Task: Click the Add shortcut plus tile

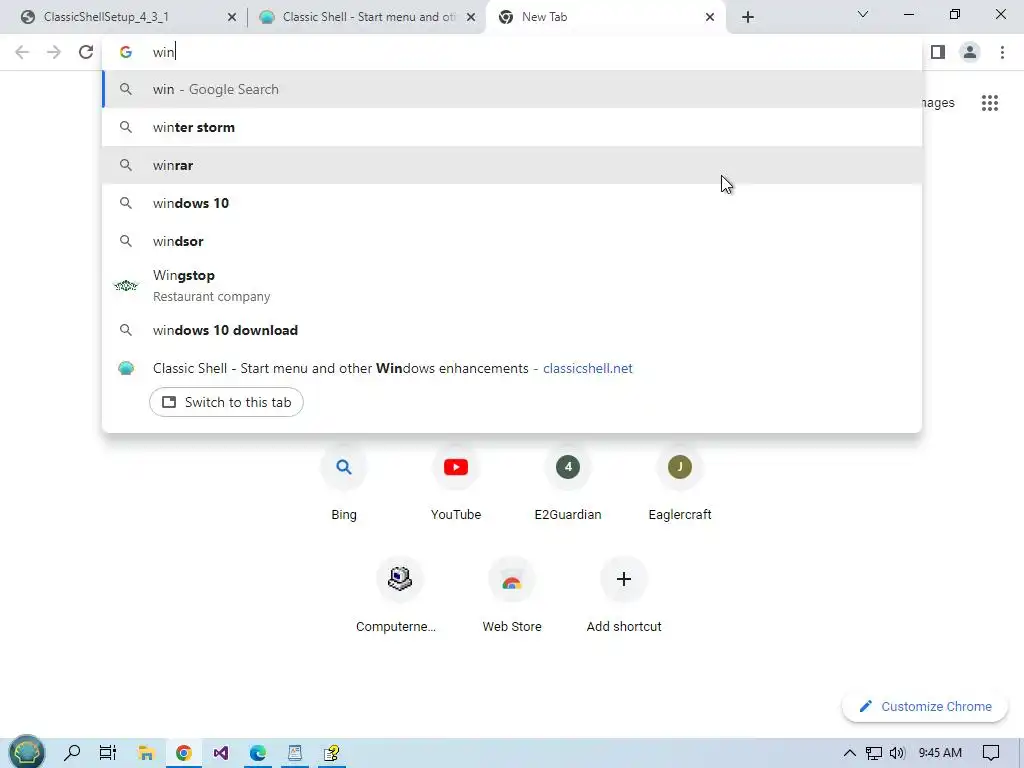Action: (624, 596)
